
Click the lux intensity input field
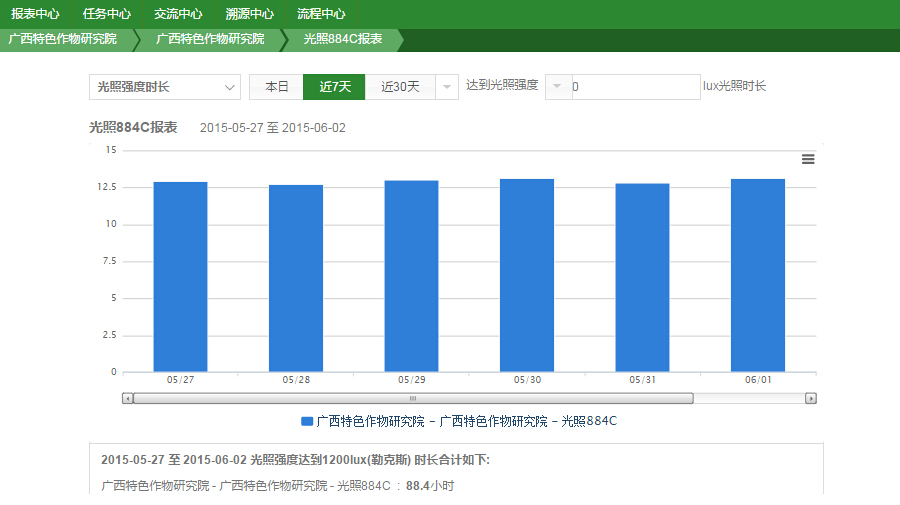click(x=635, y=87)
